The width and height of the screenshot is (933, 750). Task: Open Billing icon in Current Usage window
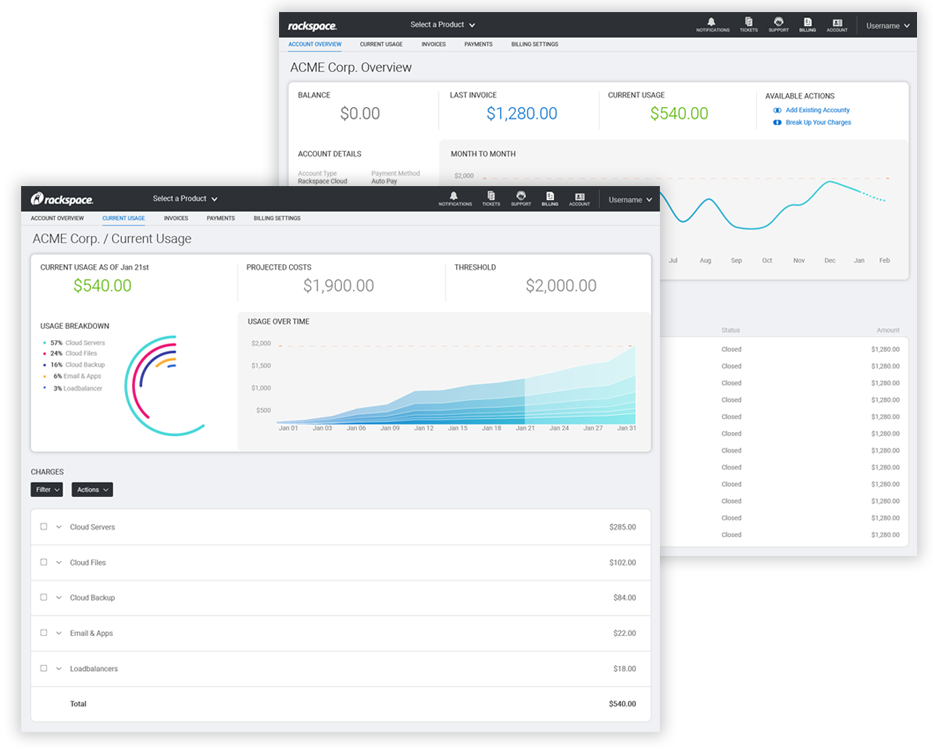pyautogui.click(x=550, y=199)
